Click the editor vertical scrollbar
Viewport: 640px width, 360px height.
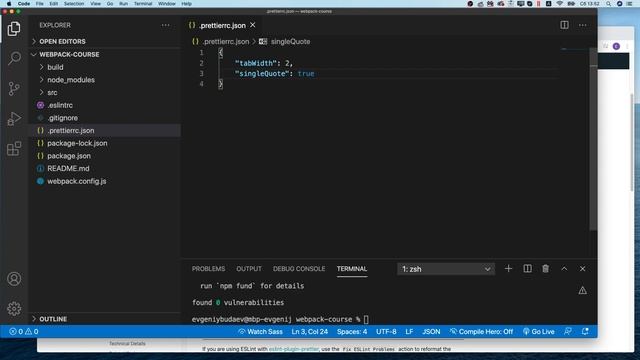coord(593,139)
